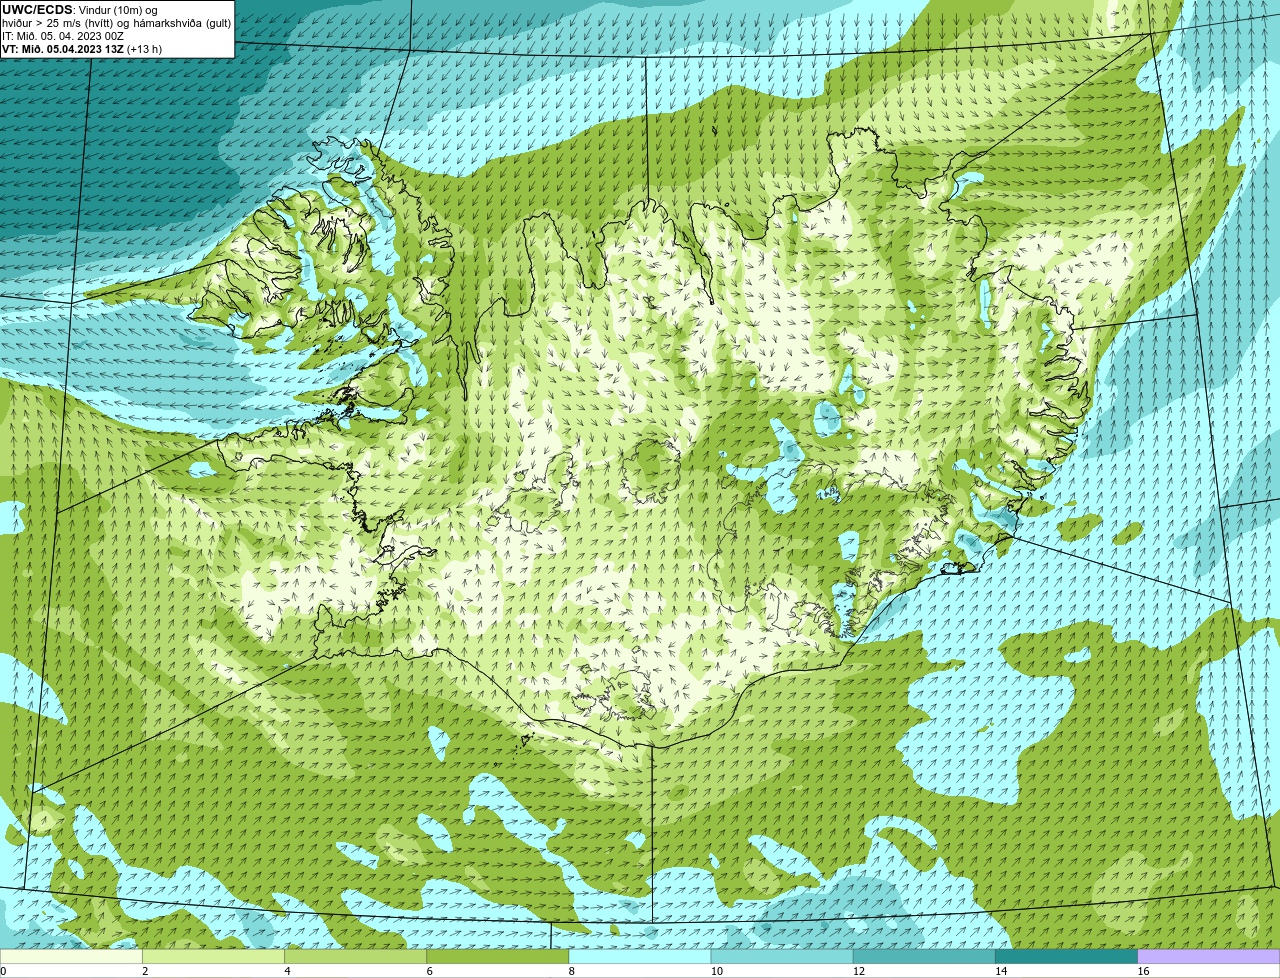Click the legend scale label "6"
The height and width of the screenshot is (978, 1280).
(429, 971)
